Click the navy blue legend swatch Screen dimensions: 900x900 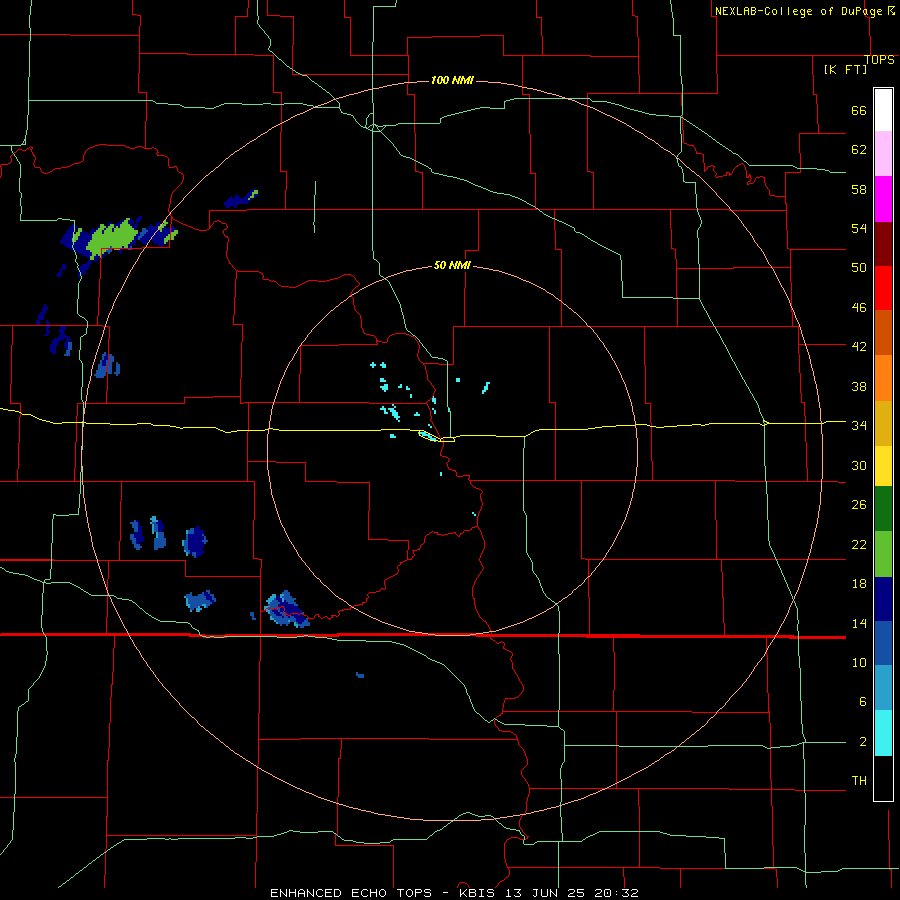point(883,599)
